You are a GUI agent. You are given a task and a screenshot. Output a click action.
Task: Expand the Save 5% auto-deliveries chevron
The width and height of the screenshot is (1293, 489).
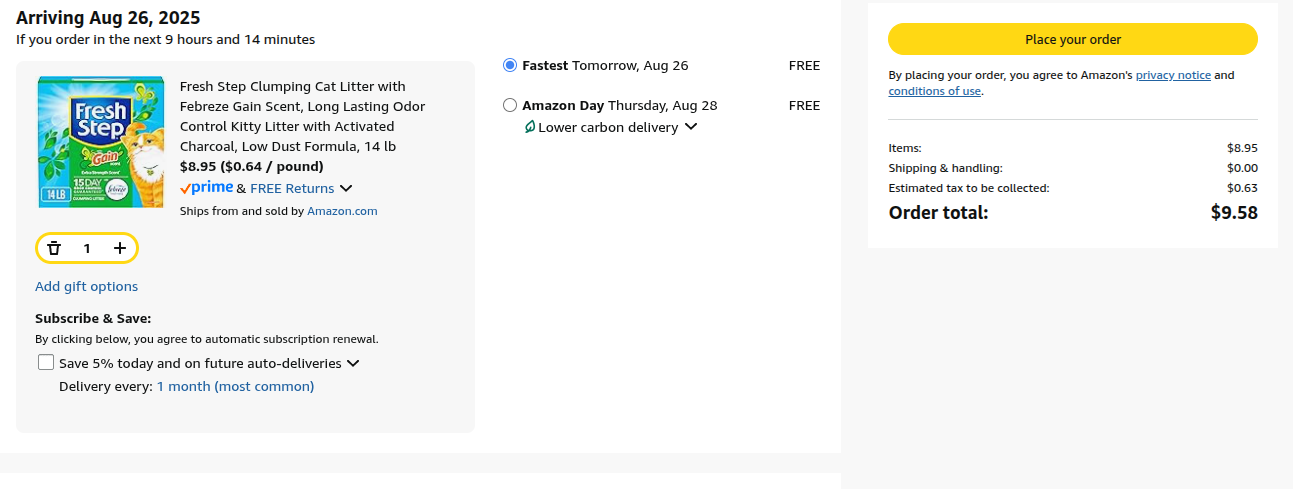353,364
